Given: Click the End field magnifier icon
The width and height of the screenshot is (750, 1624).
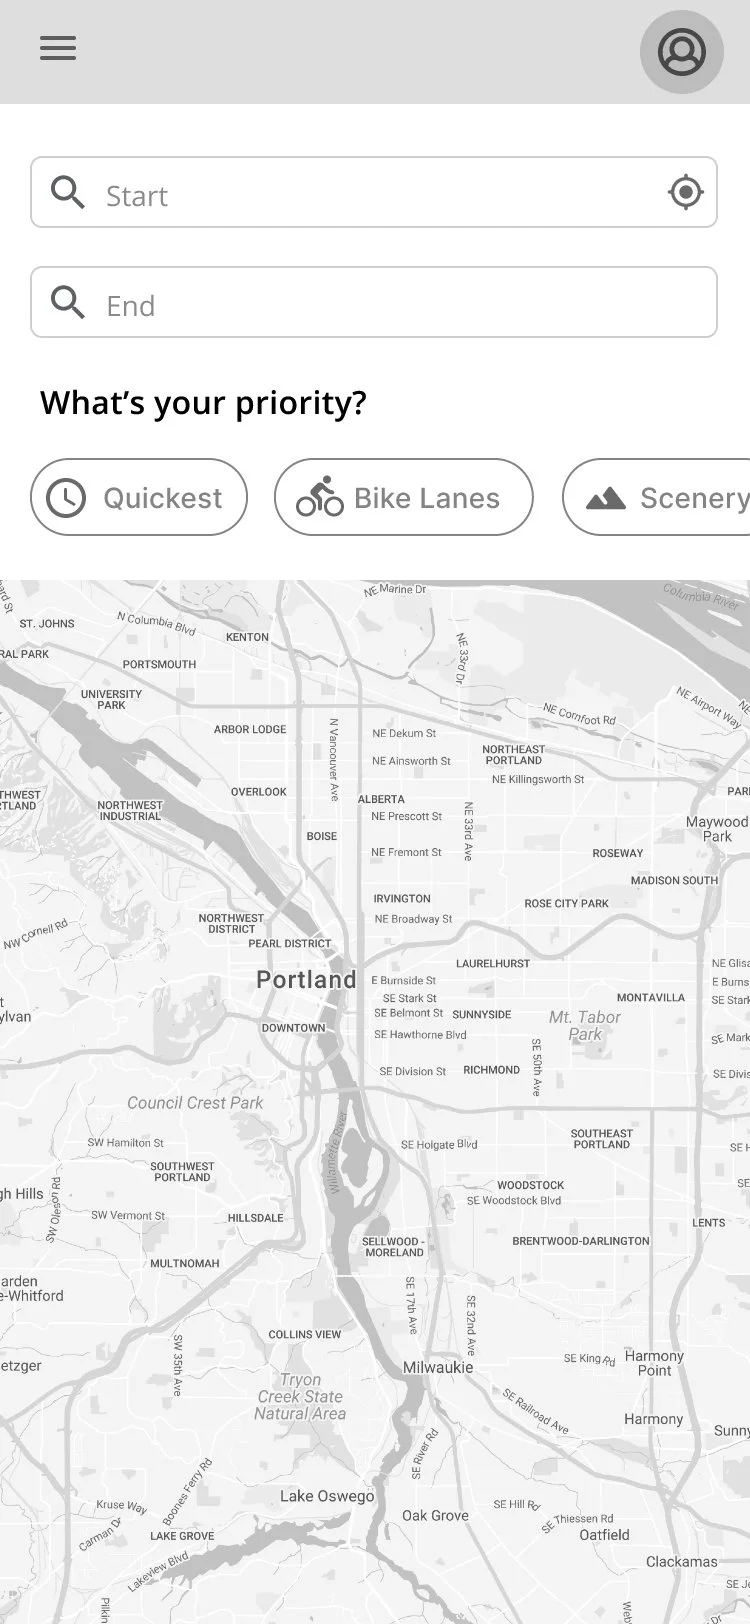Looking at the screenshot, I should click(x=68, y=302).
